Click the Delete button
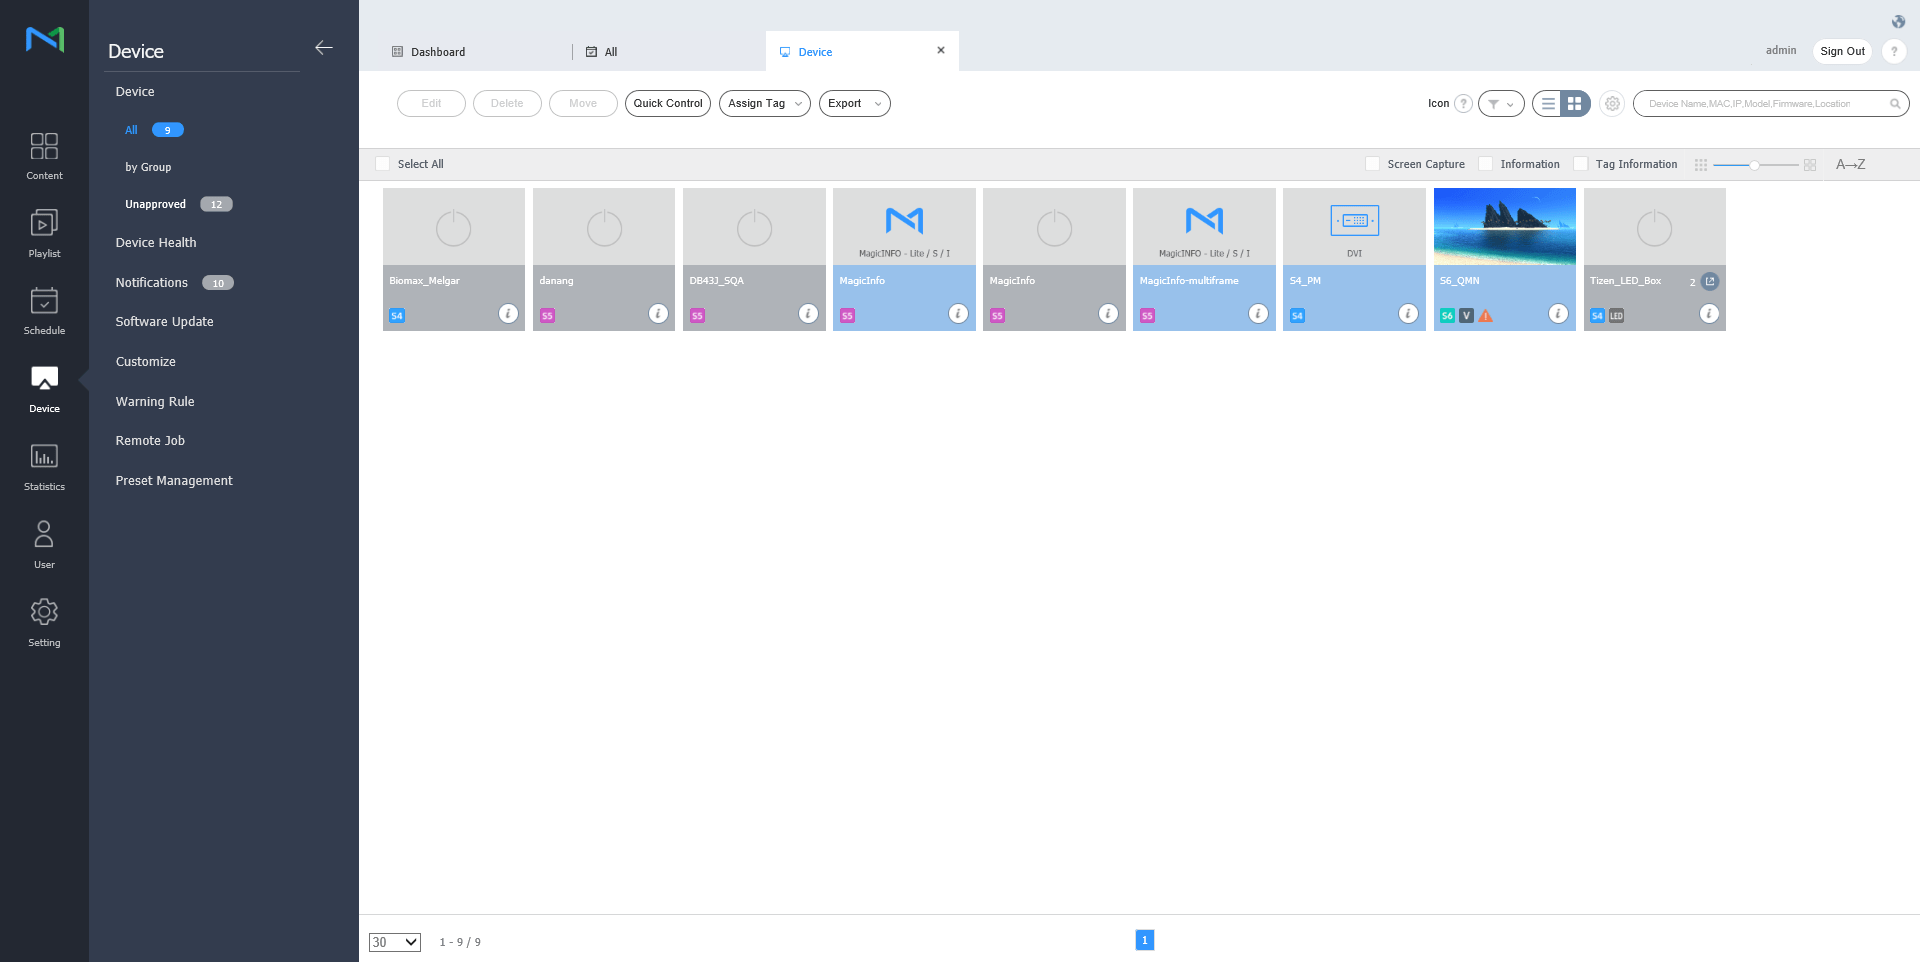 point(507,104)
